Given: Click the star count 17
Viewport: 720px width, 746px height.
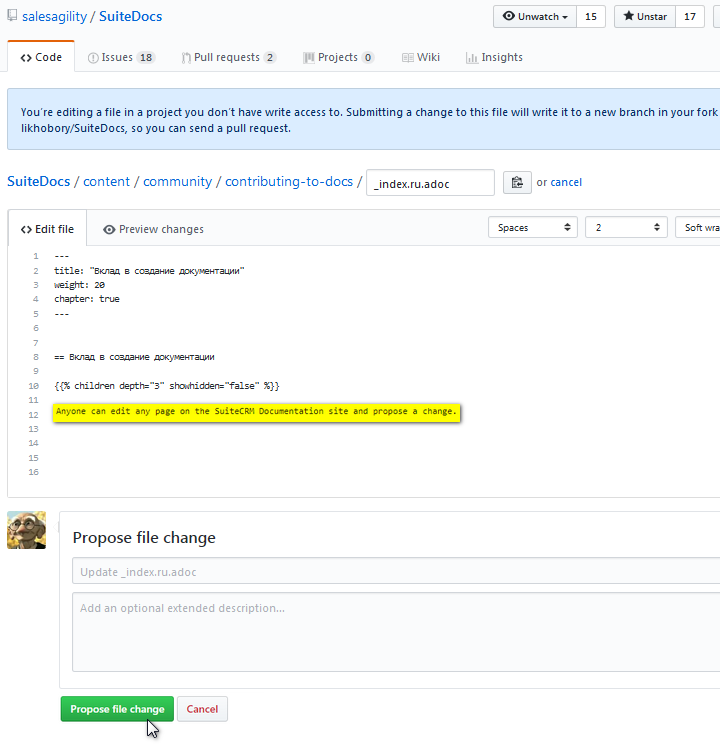Looking at the screenshot, I should [x=690, y=17].
